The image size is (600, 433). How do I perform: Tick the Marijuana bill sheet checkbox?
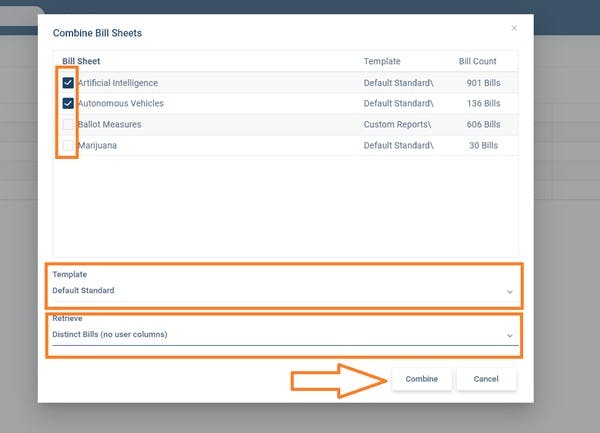tap(68, 145)
